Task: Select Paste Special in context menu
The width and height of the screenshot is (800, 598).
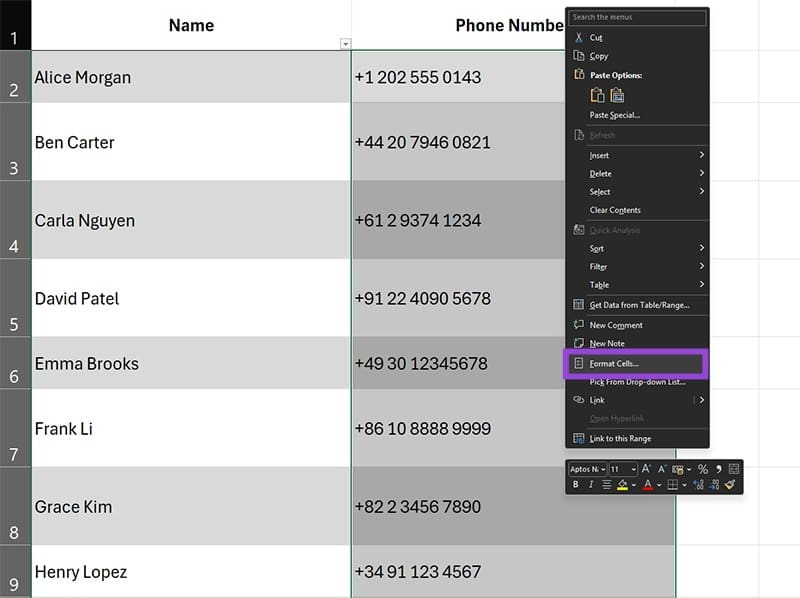Action: [613, 116]
